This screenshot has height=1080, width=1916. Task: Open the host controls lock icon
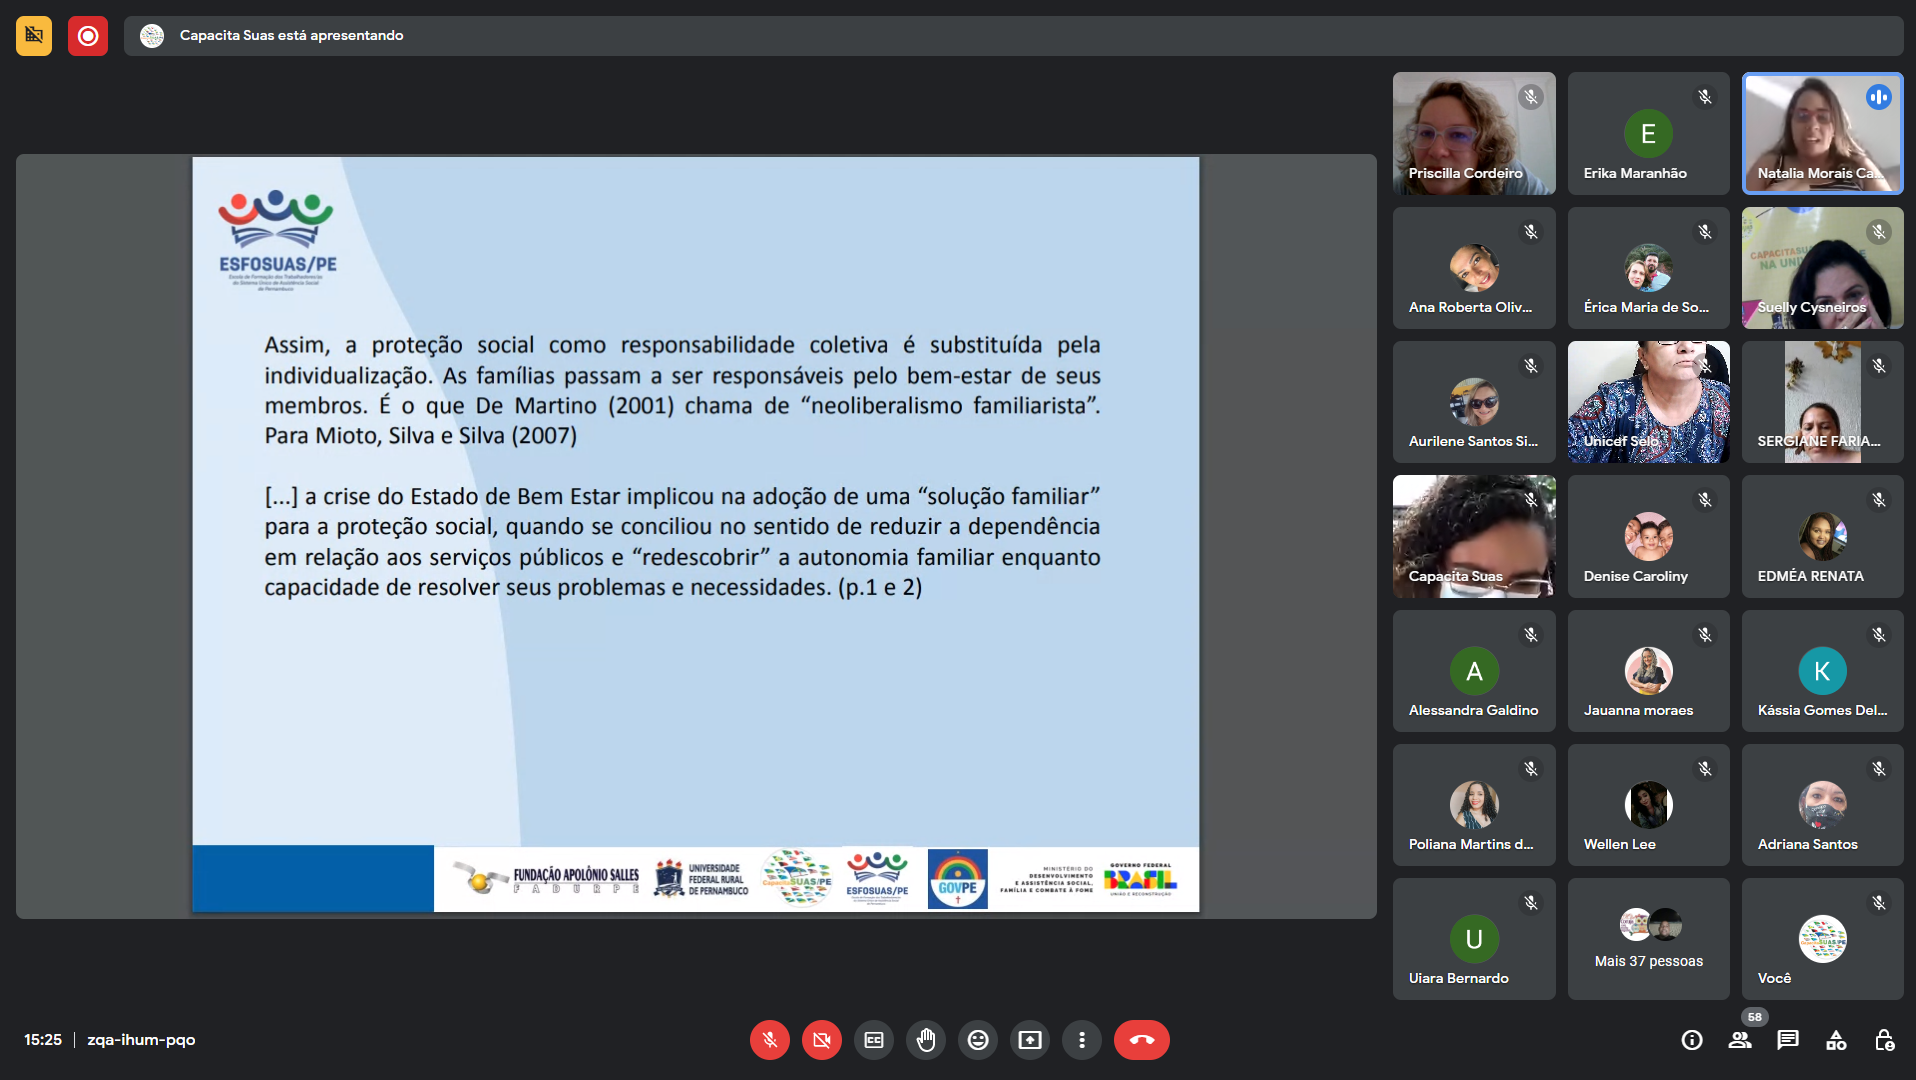tap(1884, 1040)
